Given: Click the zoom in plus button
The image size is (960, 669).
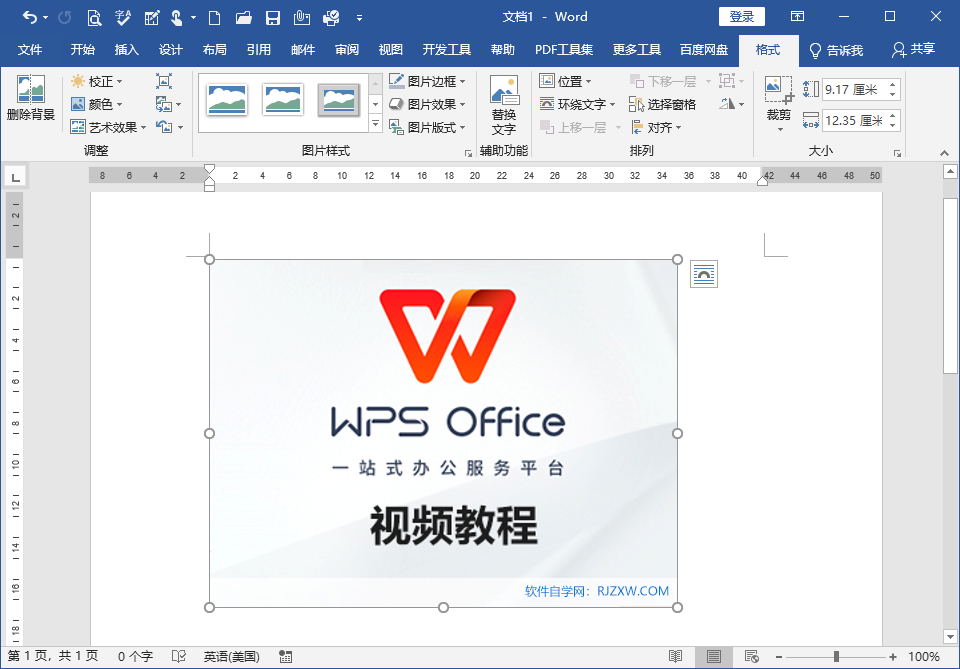Looking at the screenshot, I should point(893,657).
